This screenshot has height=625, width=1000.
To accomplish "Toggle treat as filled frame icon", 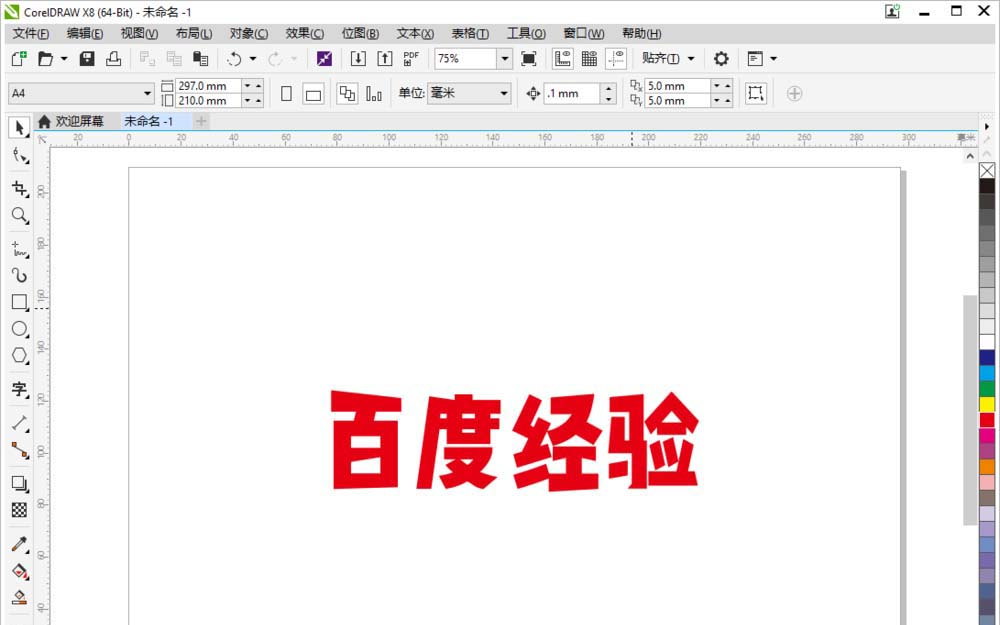I will click(756, 93).
